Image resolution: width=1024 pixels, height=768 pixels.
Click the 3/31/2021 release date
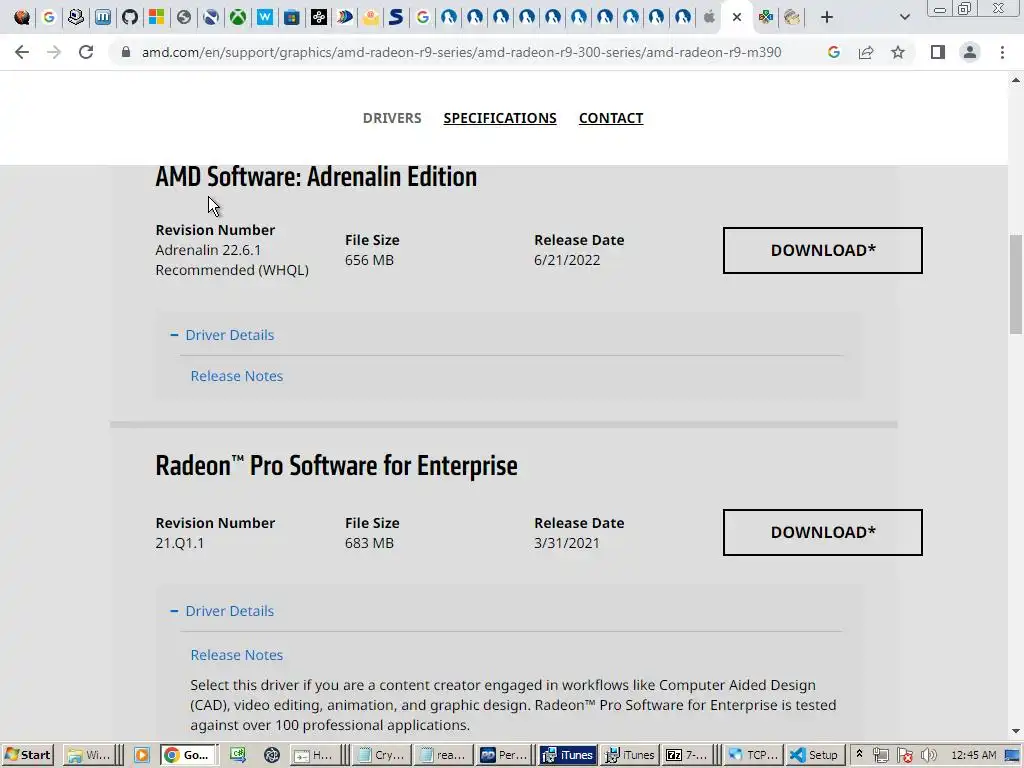[567, 543]
